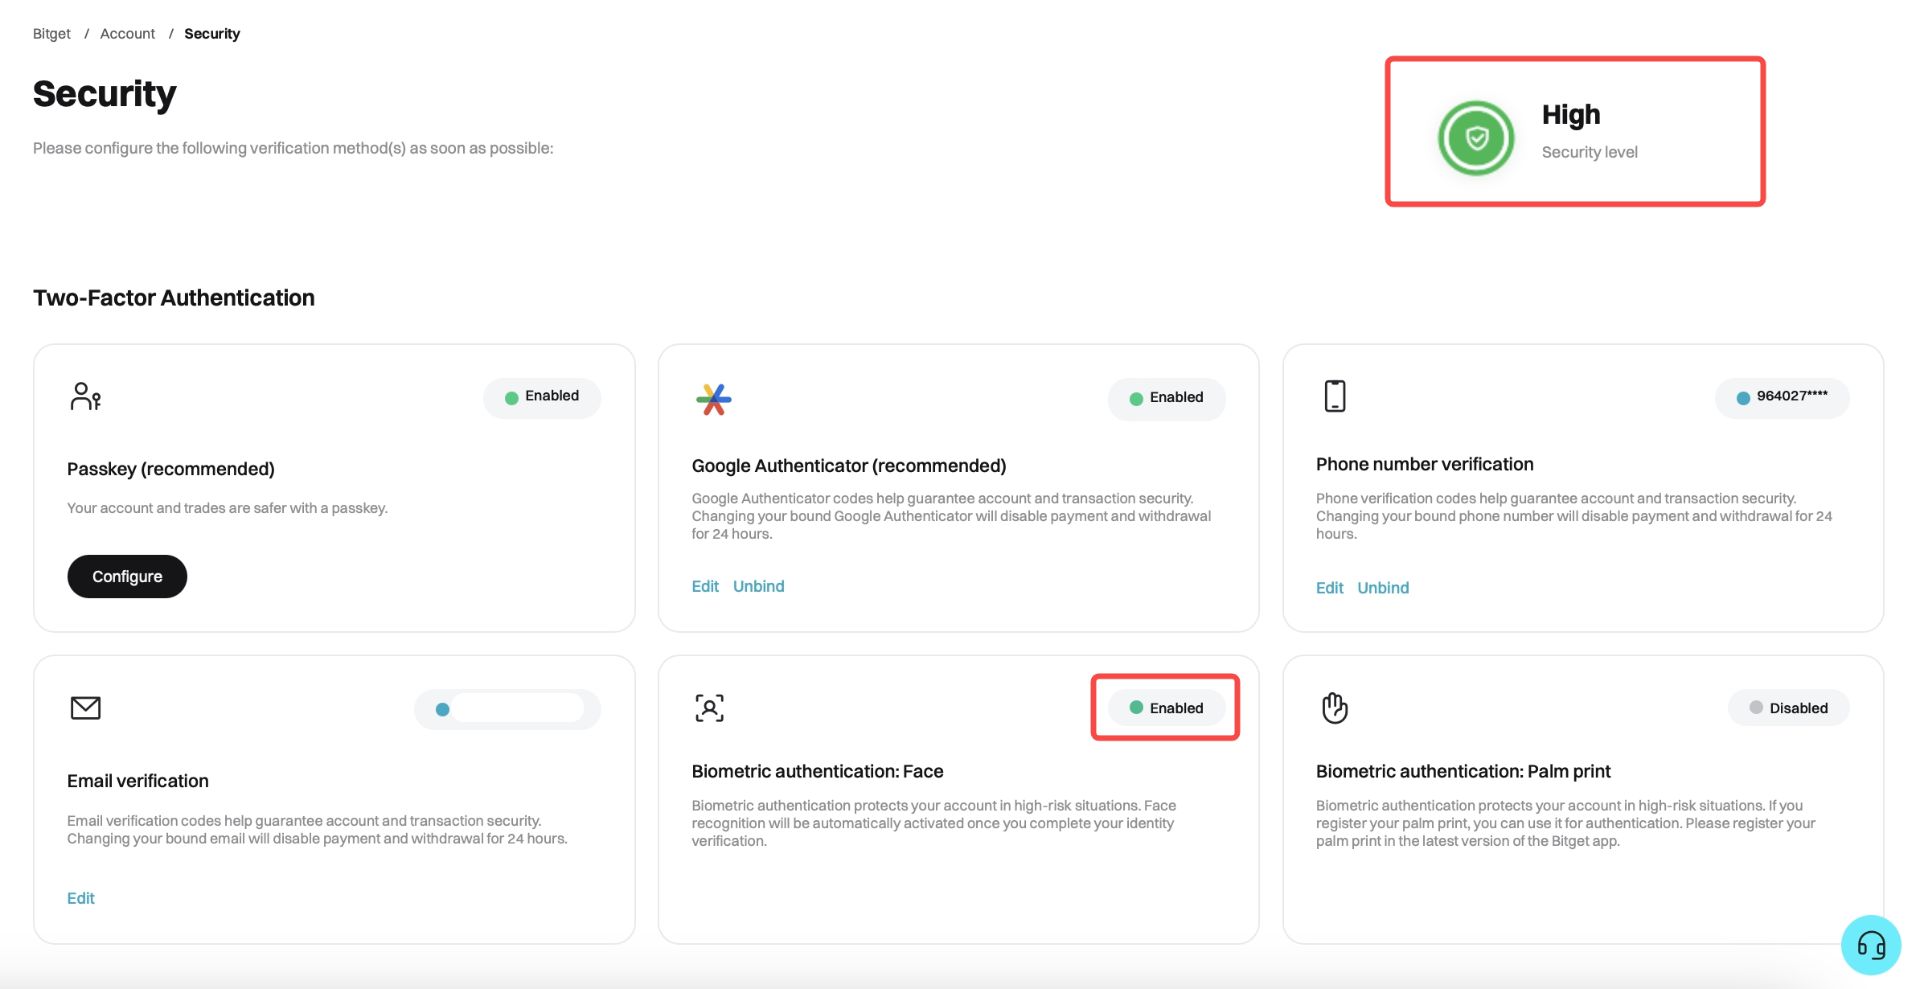The image size is (1920, 989).
Task: Click the Google Authenticator Enabled badge
Action: [x=1166, y=398]
